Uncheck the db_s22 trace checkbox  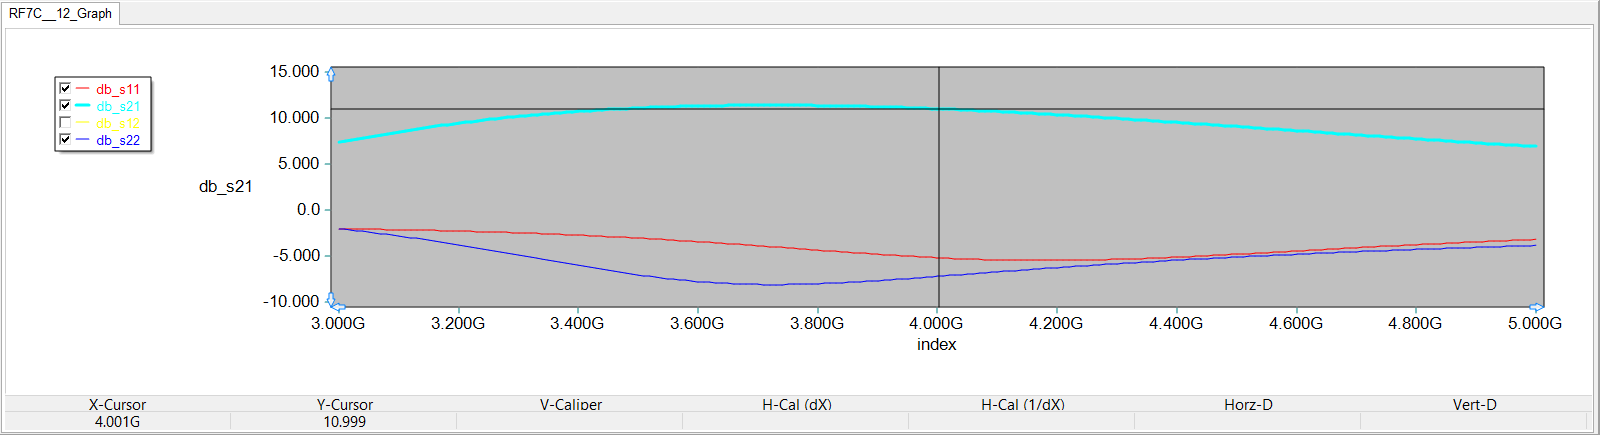tap(65, 140)
